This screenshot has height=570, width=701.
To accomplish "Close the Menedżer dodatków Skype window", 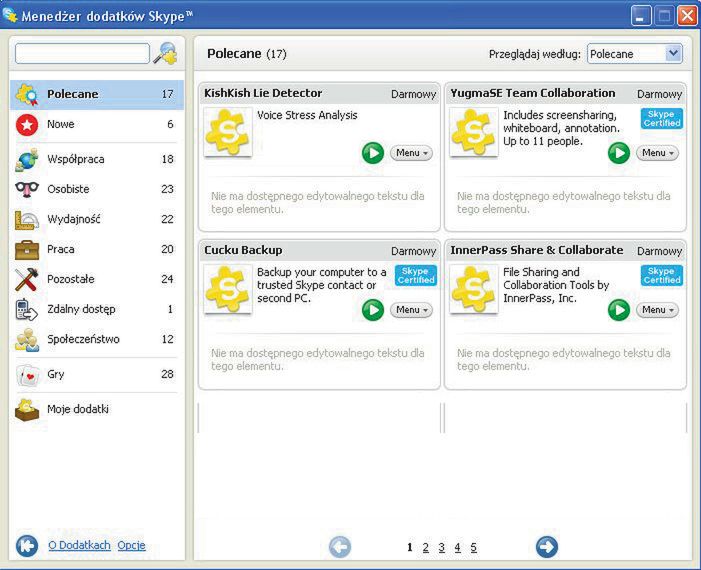I will coord(688,16).
